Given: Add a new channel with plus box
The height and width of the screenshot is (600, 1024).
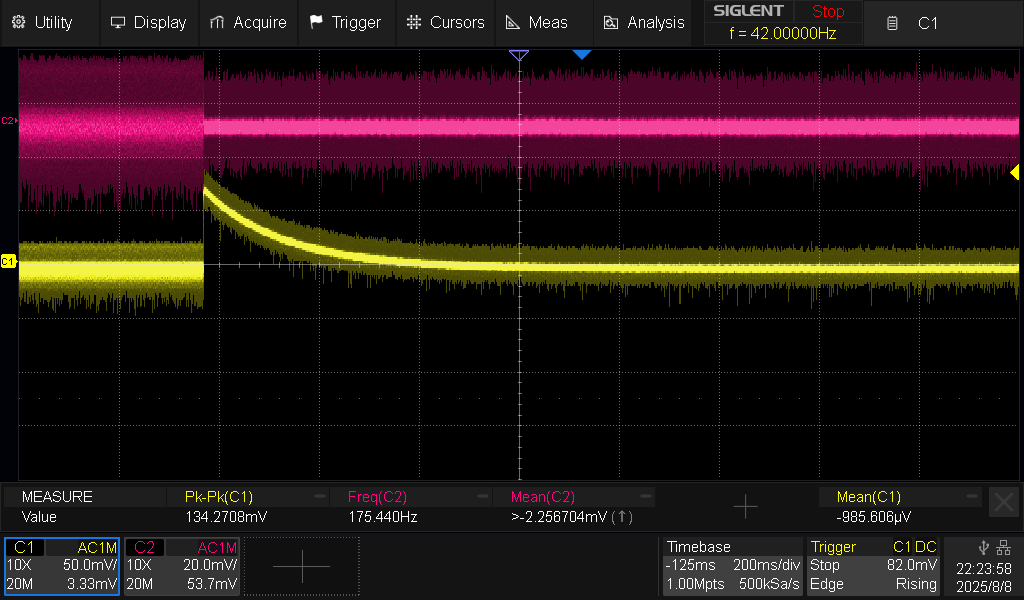Looking at the screenshot, I should click(x=301, y=566).
